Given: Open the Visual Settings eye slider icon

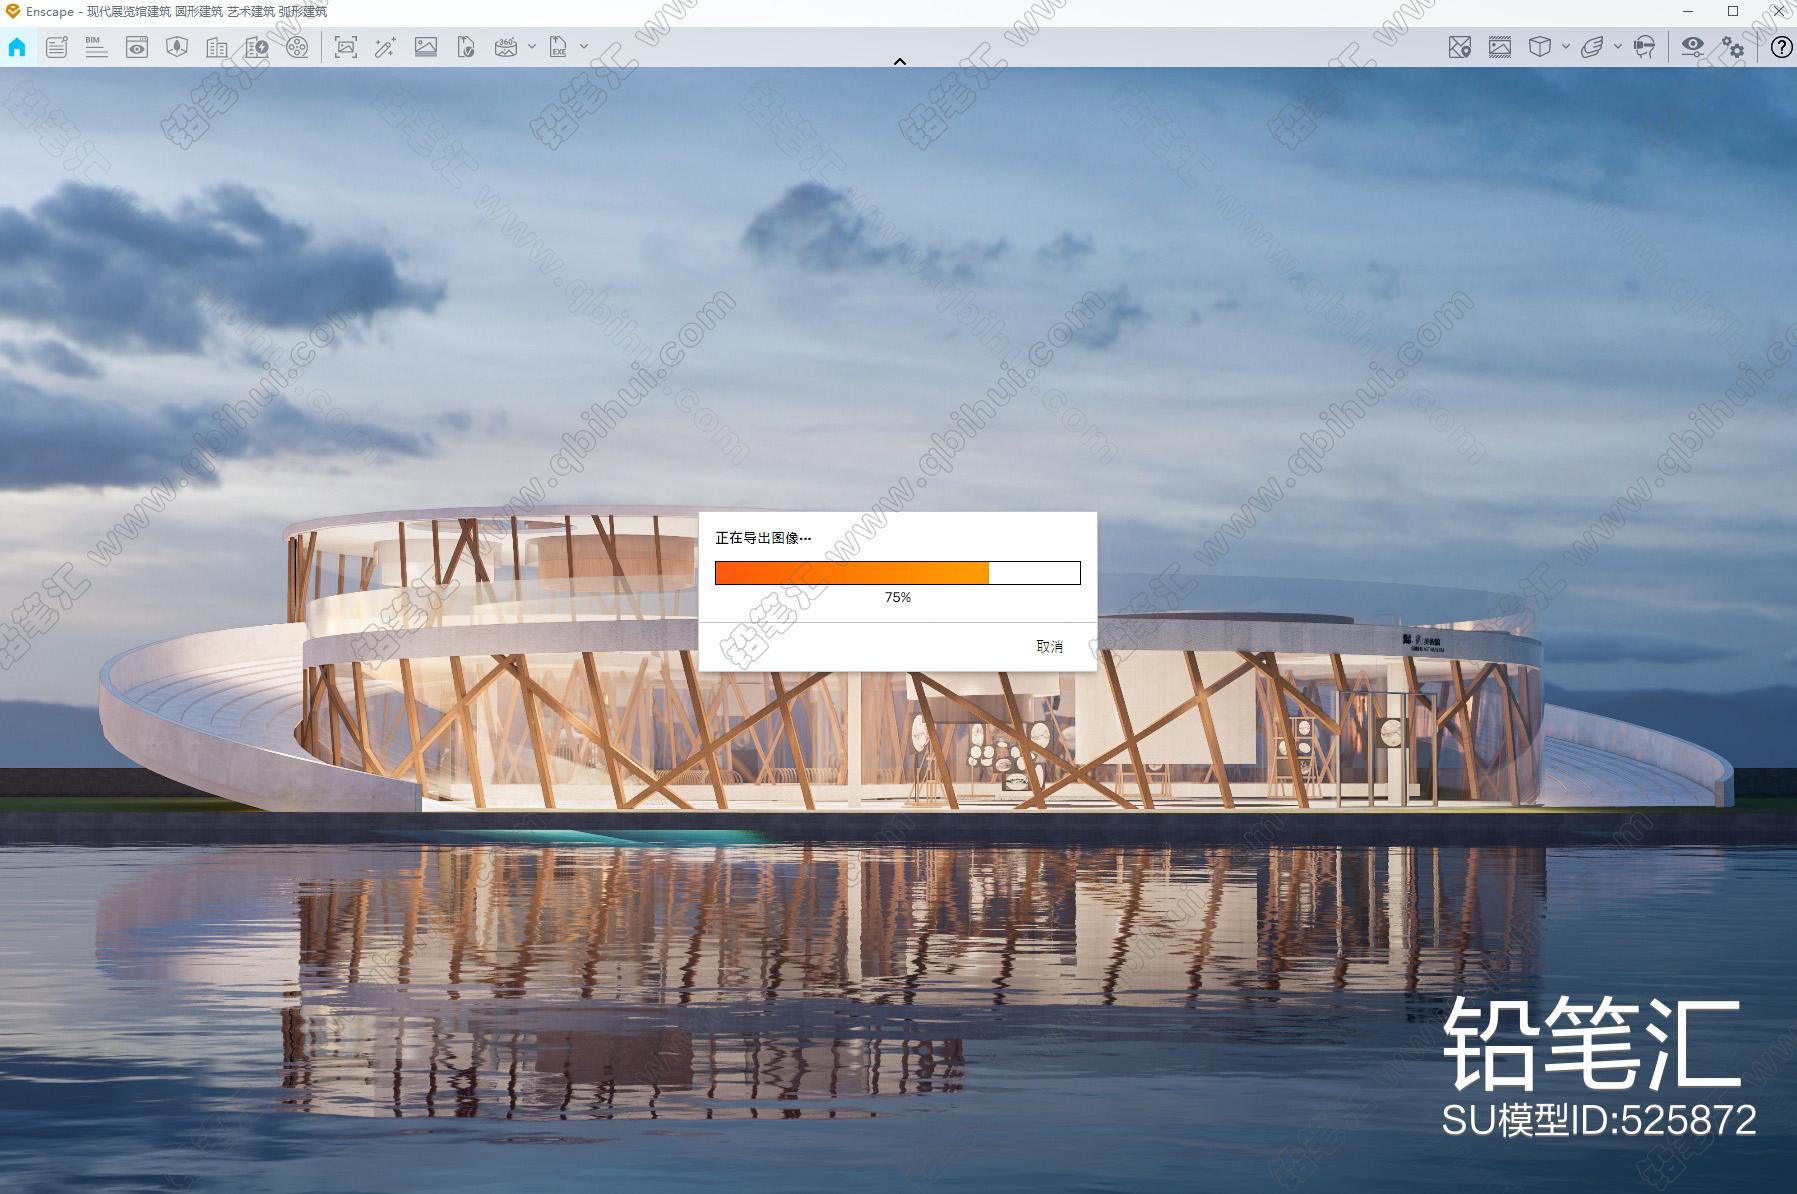Looking at the screenshot, I should (x=1692, y=47).
